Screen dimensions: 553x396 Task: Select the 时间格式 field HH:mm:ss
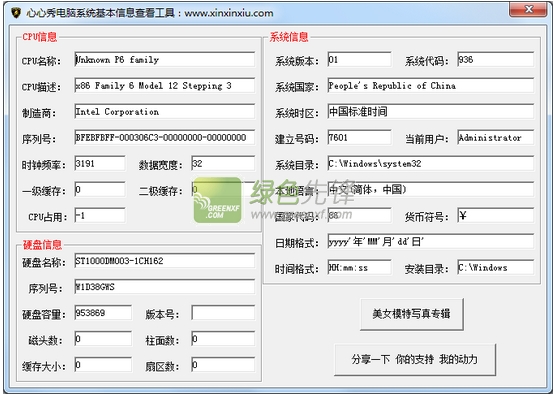pyautogui.click(x=359, y=268)
